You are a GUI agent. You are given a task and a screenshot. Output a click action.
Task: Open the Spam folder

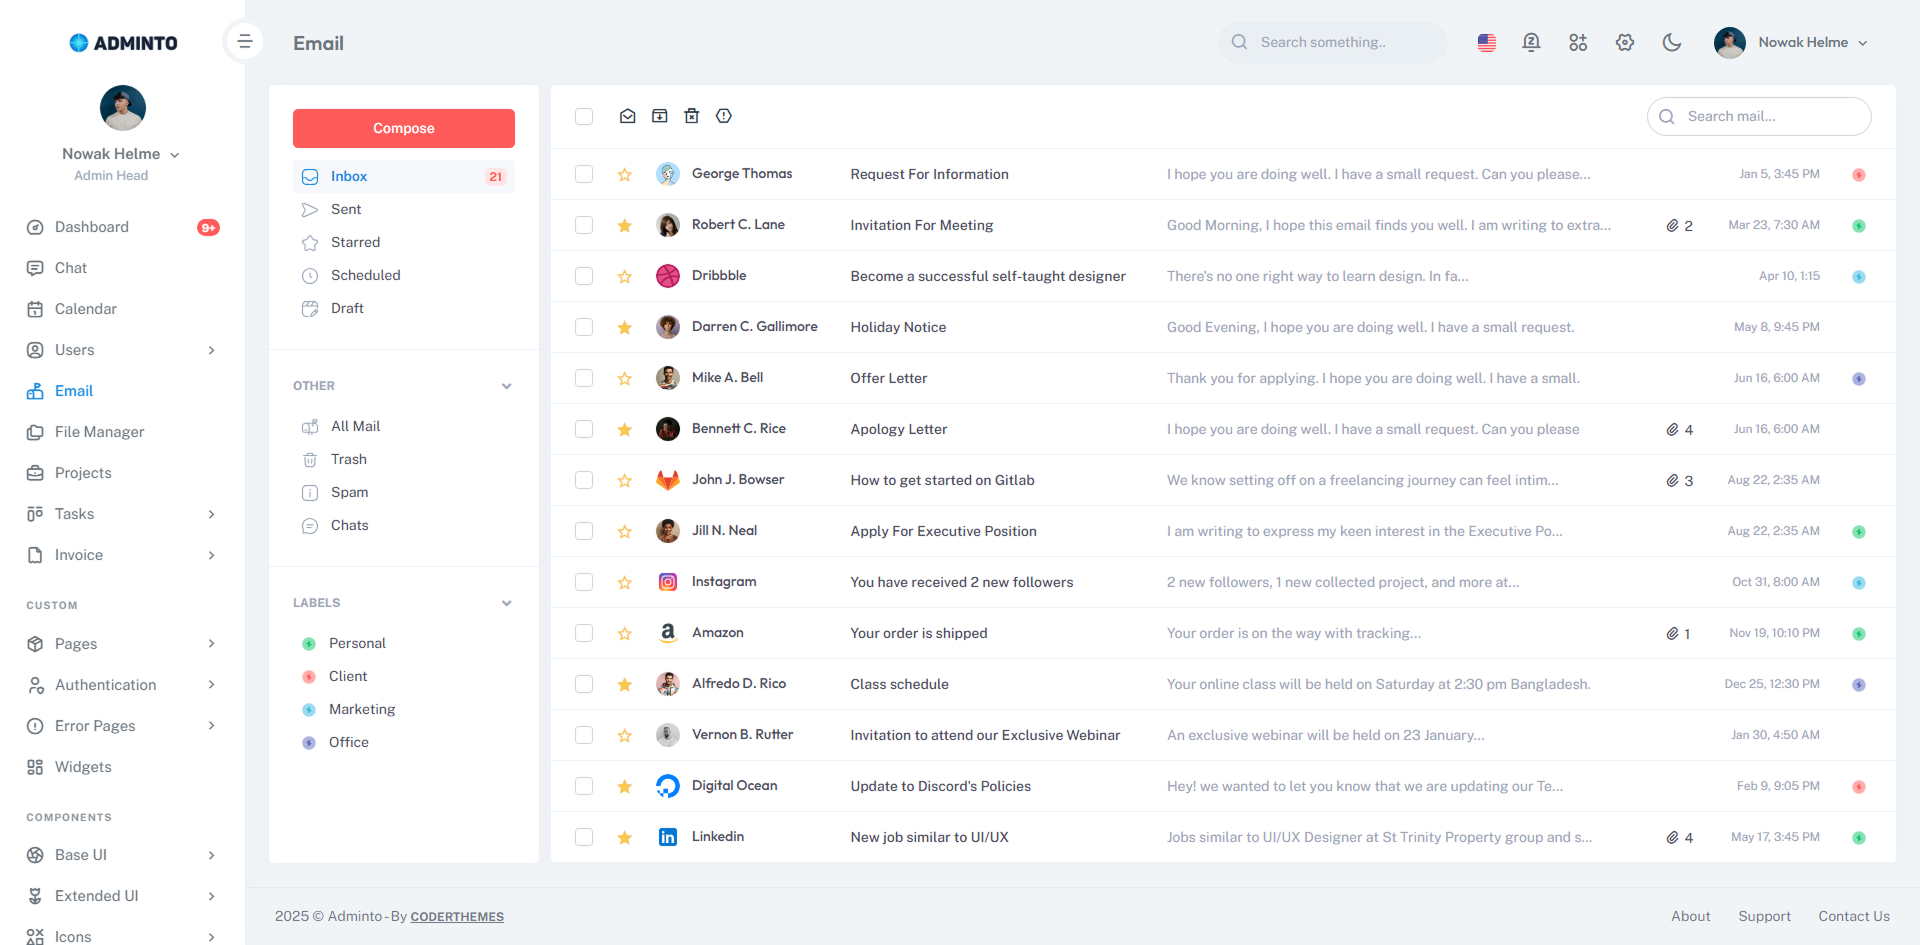point(348,492)
